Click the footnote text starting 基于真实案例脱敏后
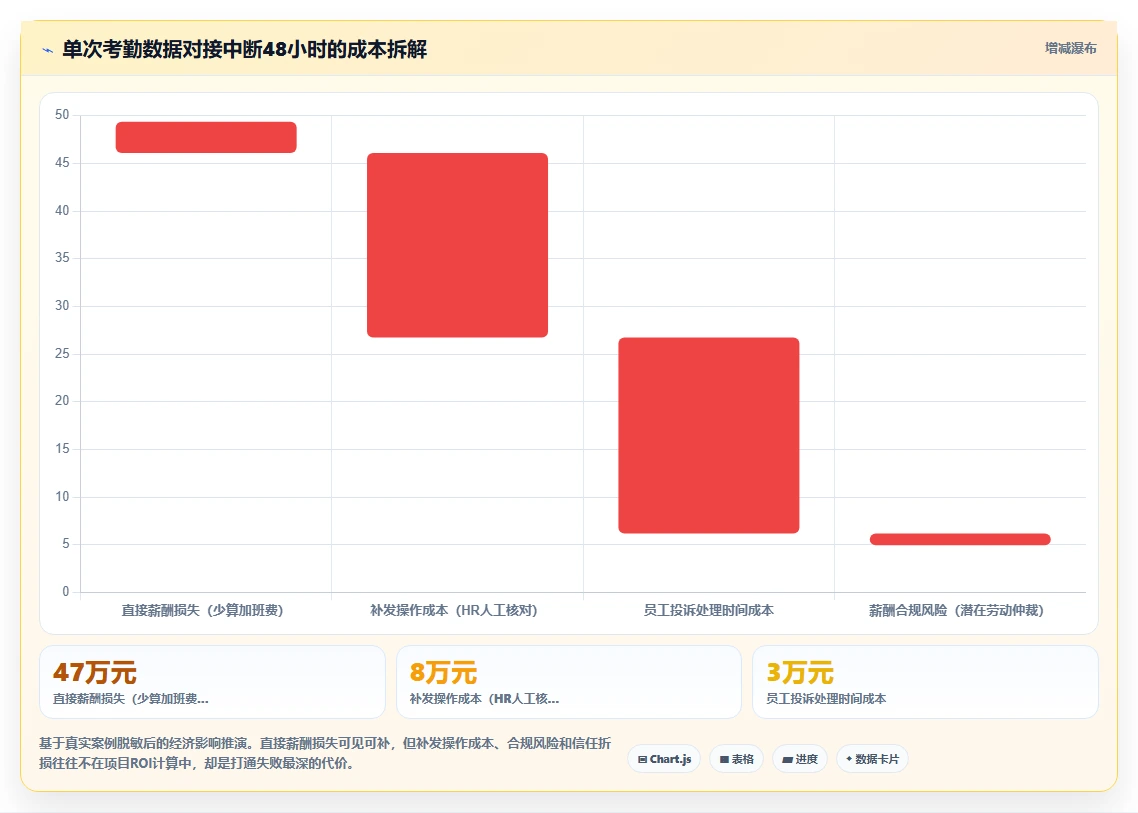The image size is (1138, 813). [x=325, y=753]
